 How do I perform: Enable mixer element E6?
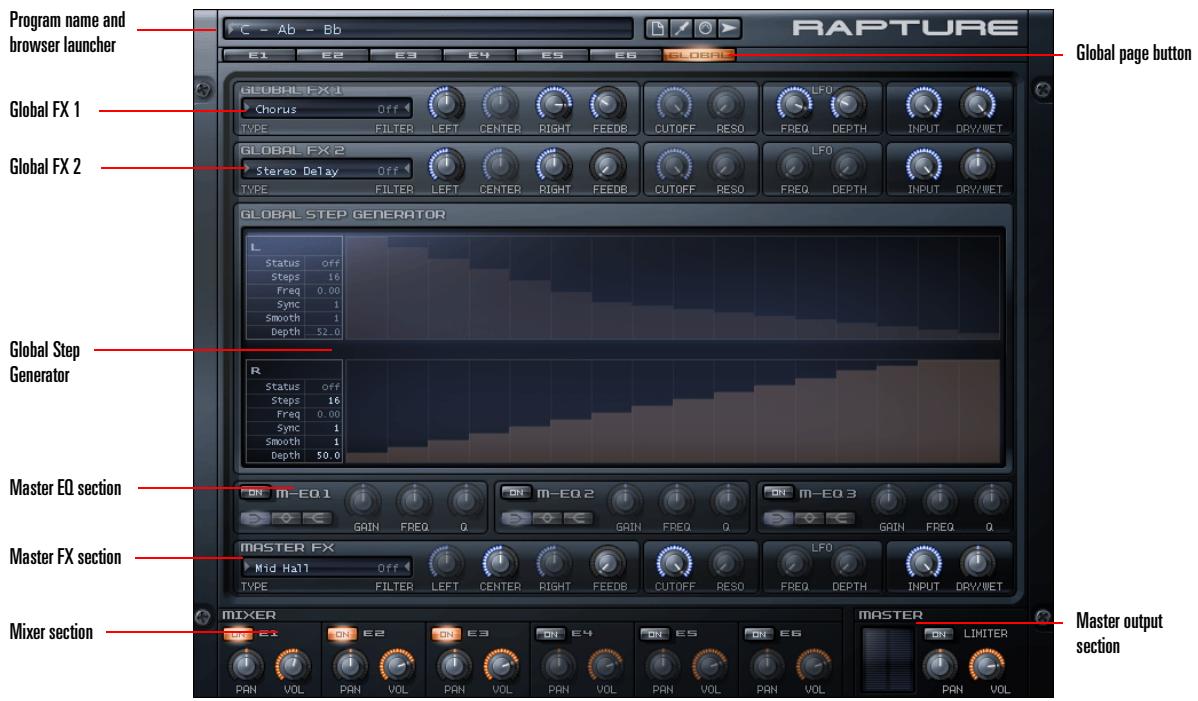pyautogui.click(x=759, y=634)
